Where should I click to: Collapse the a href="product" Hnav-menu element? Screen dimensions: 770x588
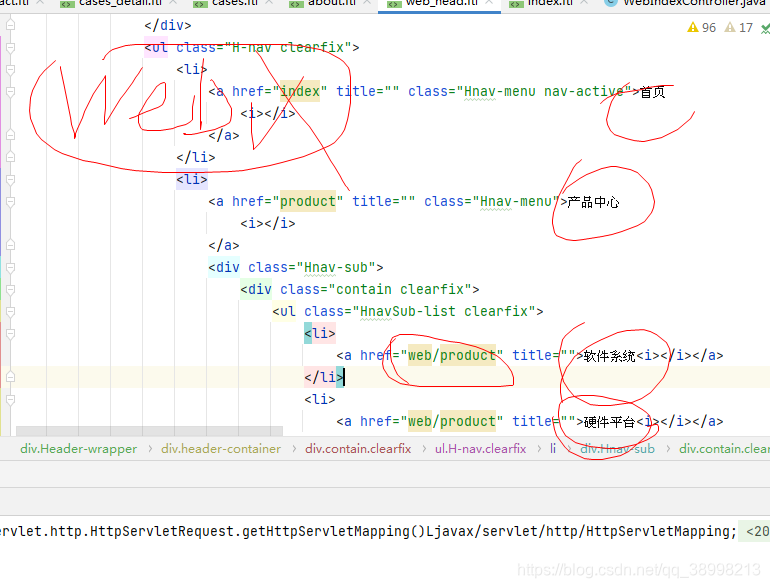(x=10, y=202)
